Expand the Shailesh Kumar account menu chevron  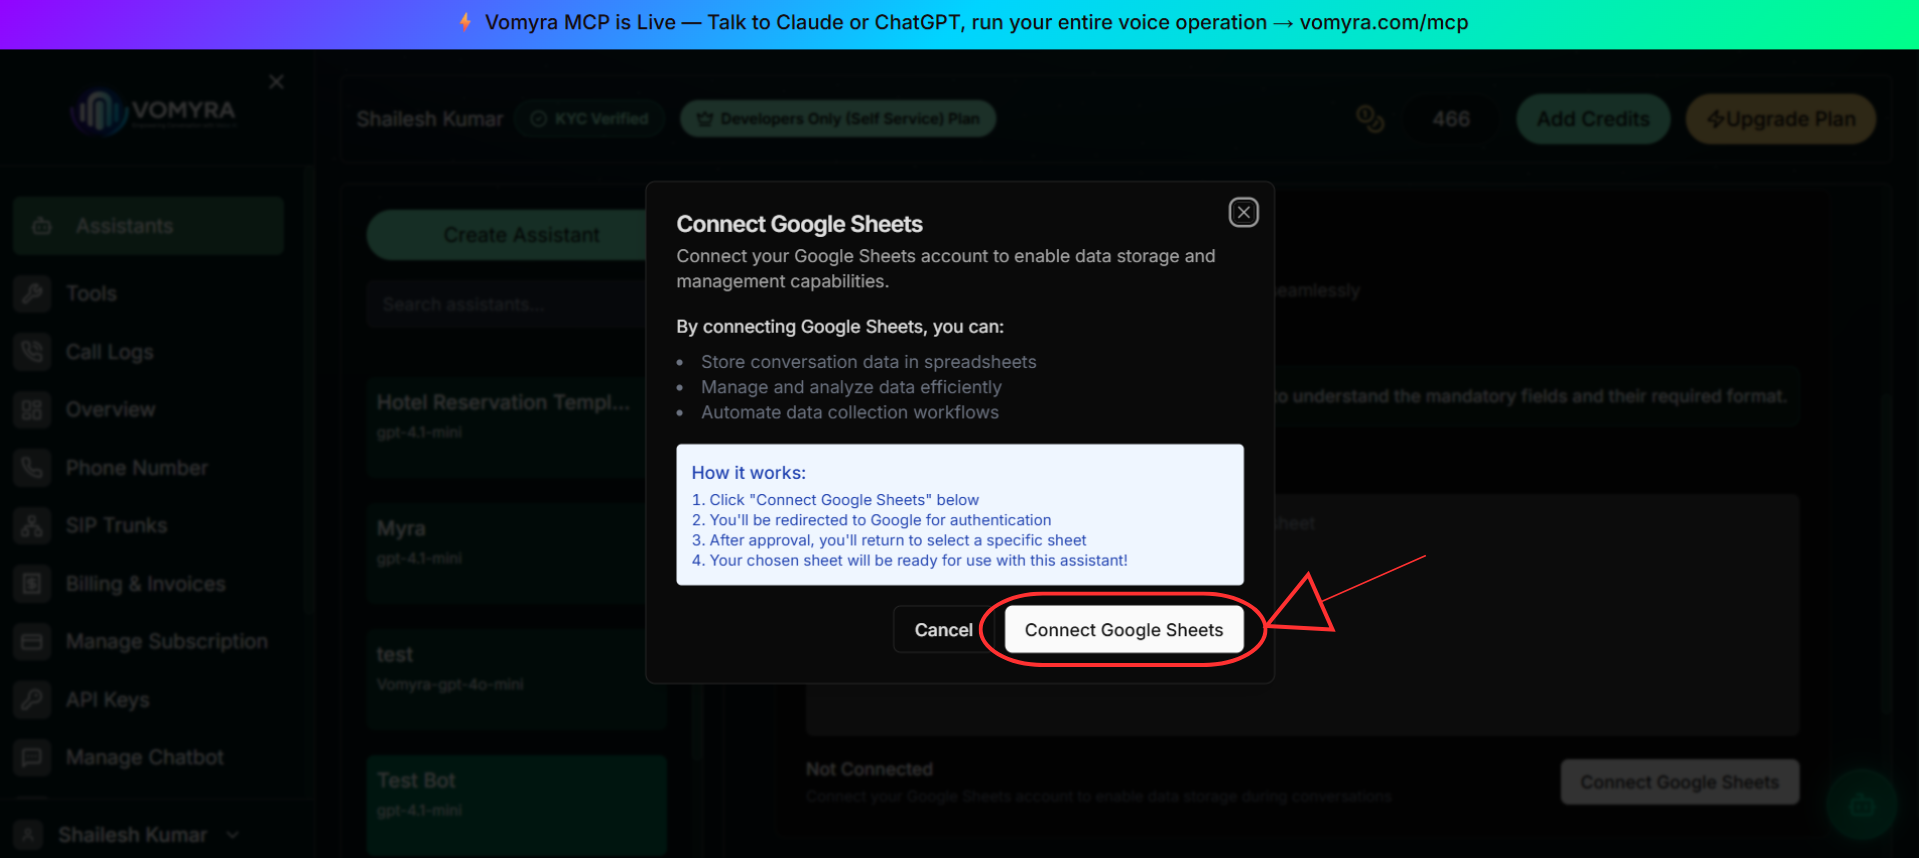coord(233,835)
